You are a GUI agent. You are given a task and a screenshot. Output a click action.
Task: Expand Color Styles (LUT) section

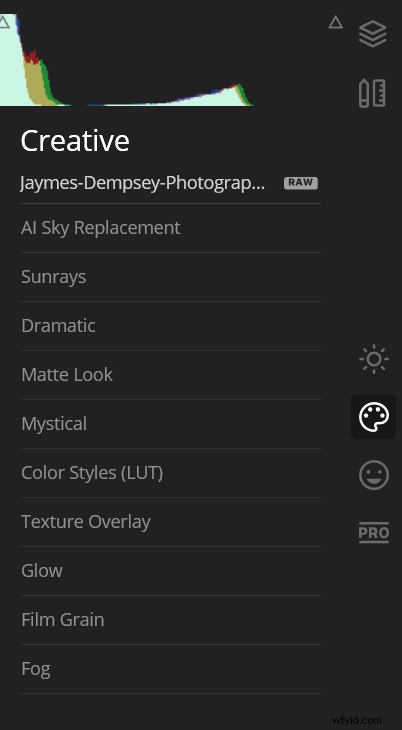(170, 473)
